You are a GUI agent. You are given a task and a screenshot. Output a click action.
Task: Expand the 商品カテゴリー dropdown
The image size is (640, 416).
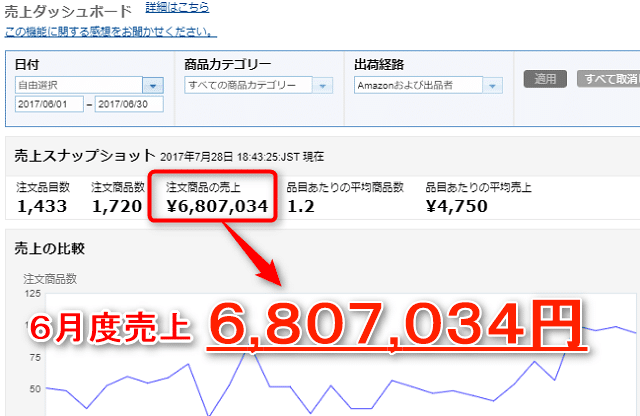click(323, 86)
